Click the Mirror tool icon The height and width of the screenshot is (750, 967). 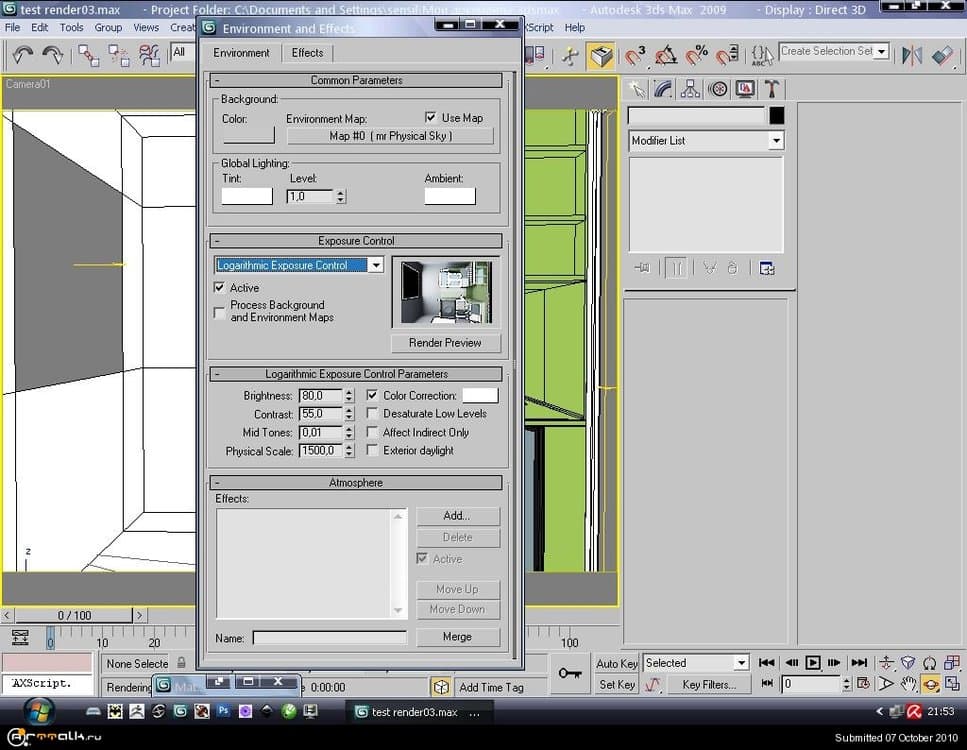[912, 55]
